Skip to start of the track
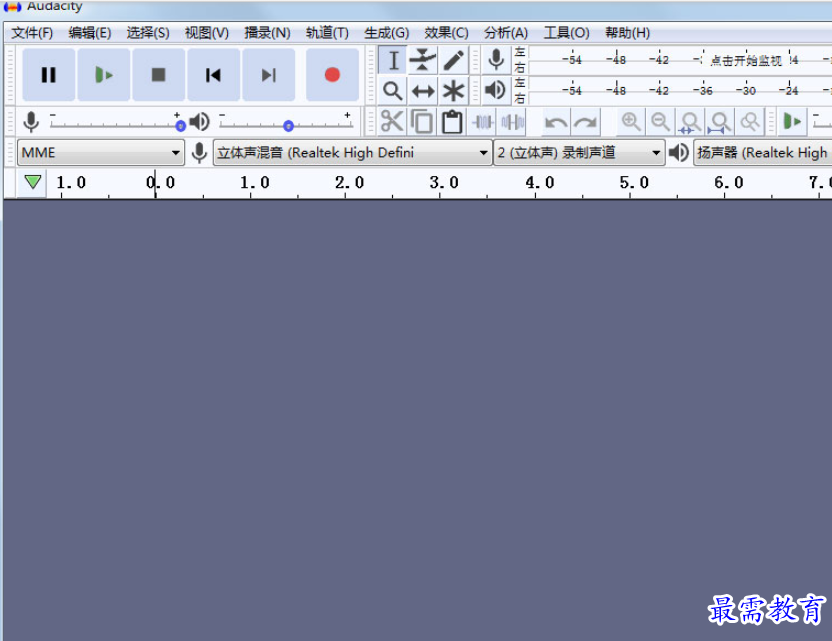Screen dimensions: 832x641 point(213,75)
